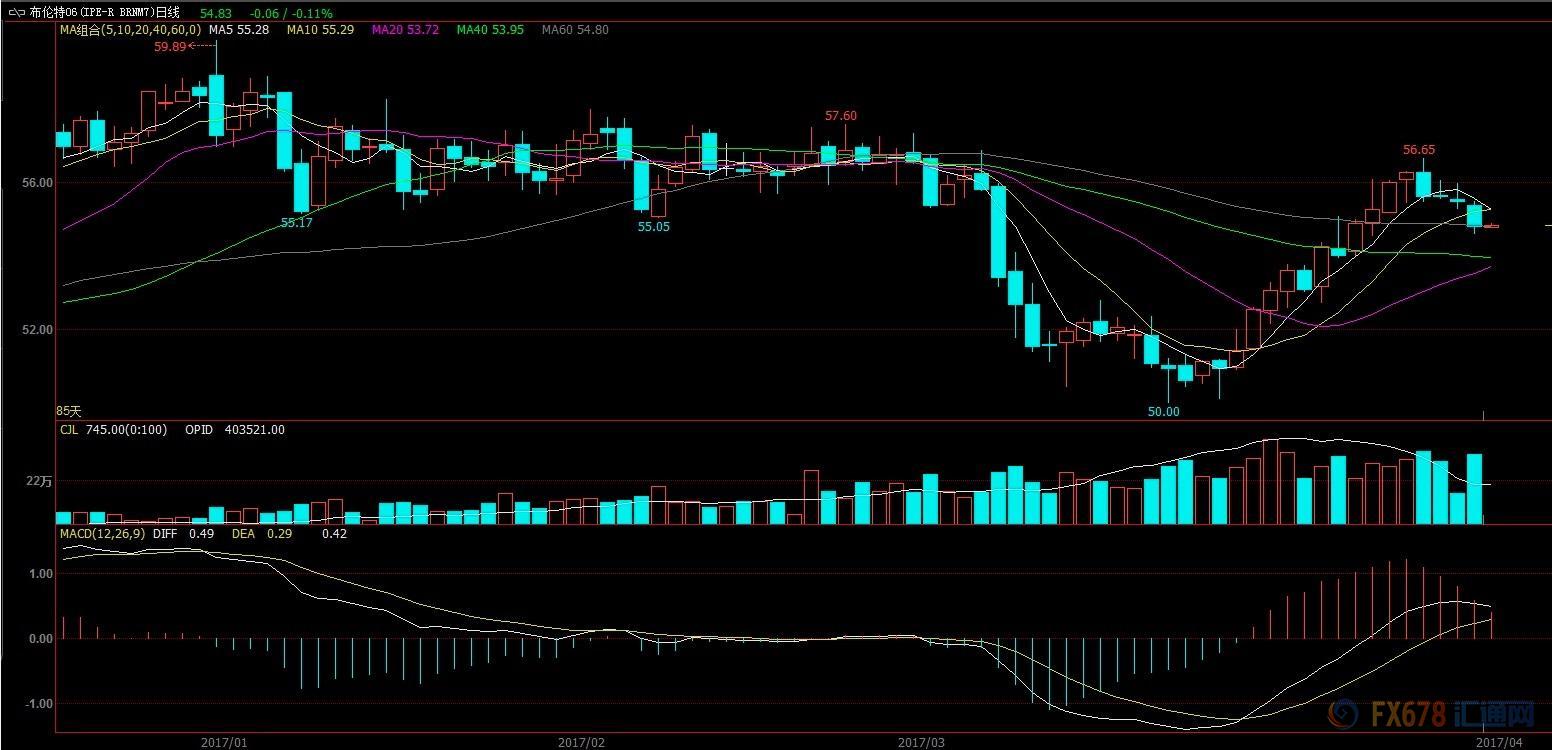The height and width of the screenshot is (750, 1552).
Task: Click the OPID 403521.00 open interest label
Action: (x=235, y=430)
